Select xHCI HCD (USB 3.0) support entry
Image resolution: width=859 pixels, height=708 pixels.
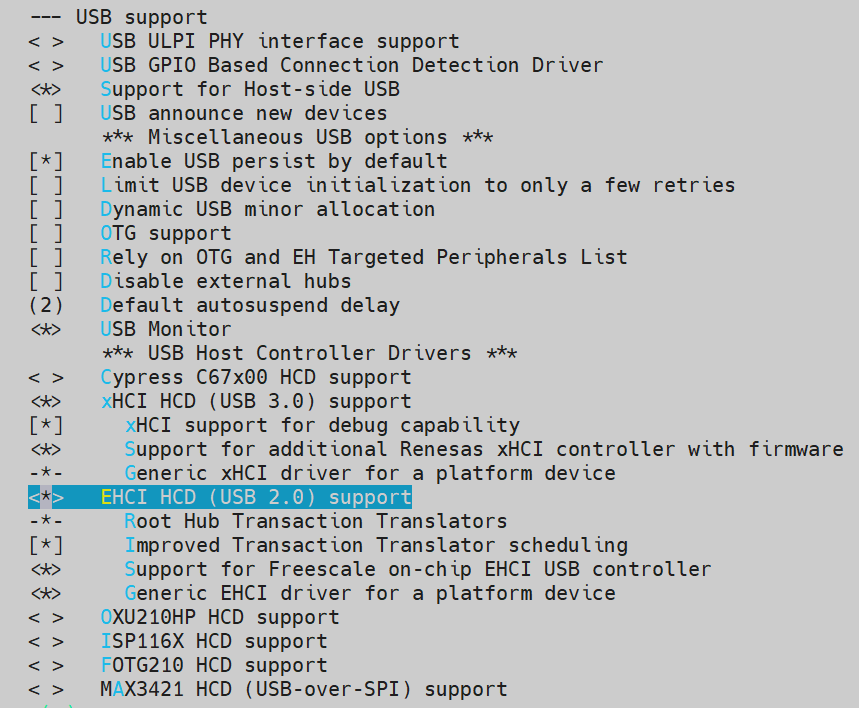(x=220, y=402)
